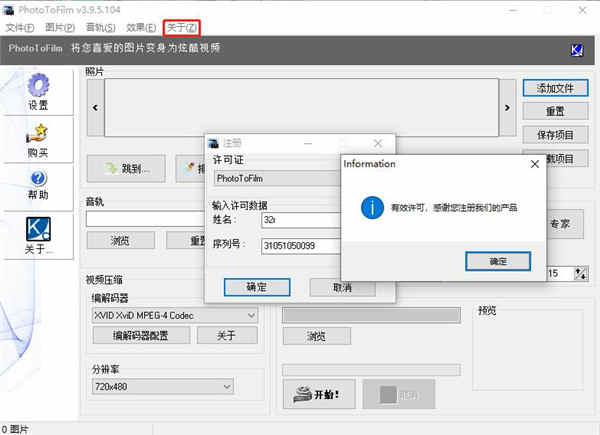Click the 预览 preview area
600x435 pixels.
point(528,350)
